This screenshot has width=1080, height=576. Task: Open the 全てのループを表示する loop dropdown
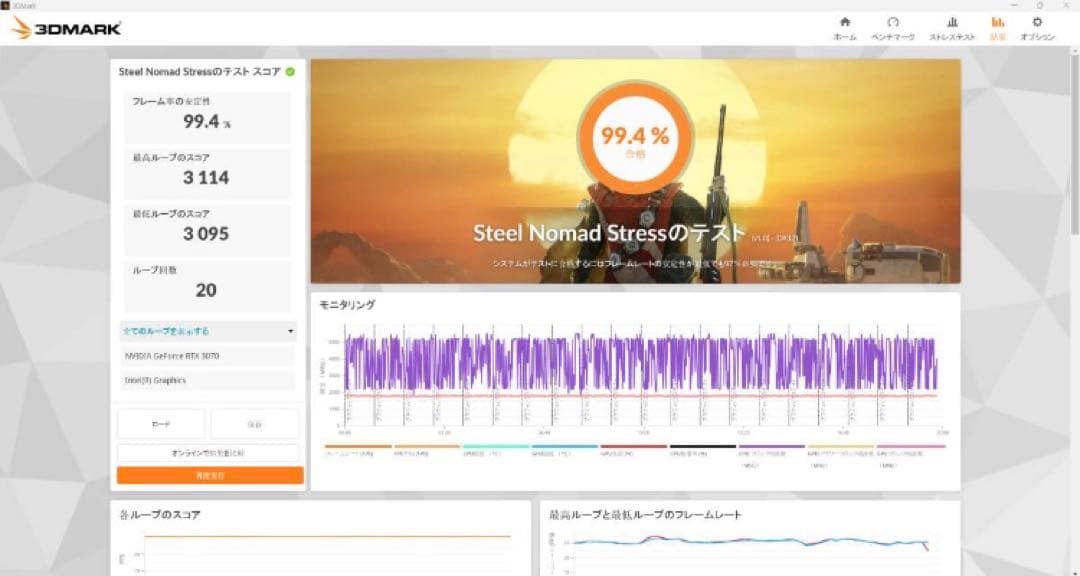(207, 330)
